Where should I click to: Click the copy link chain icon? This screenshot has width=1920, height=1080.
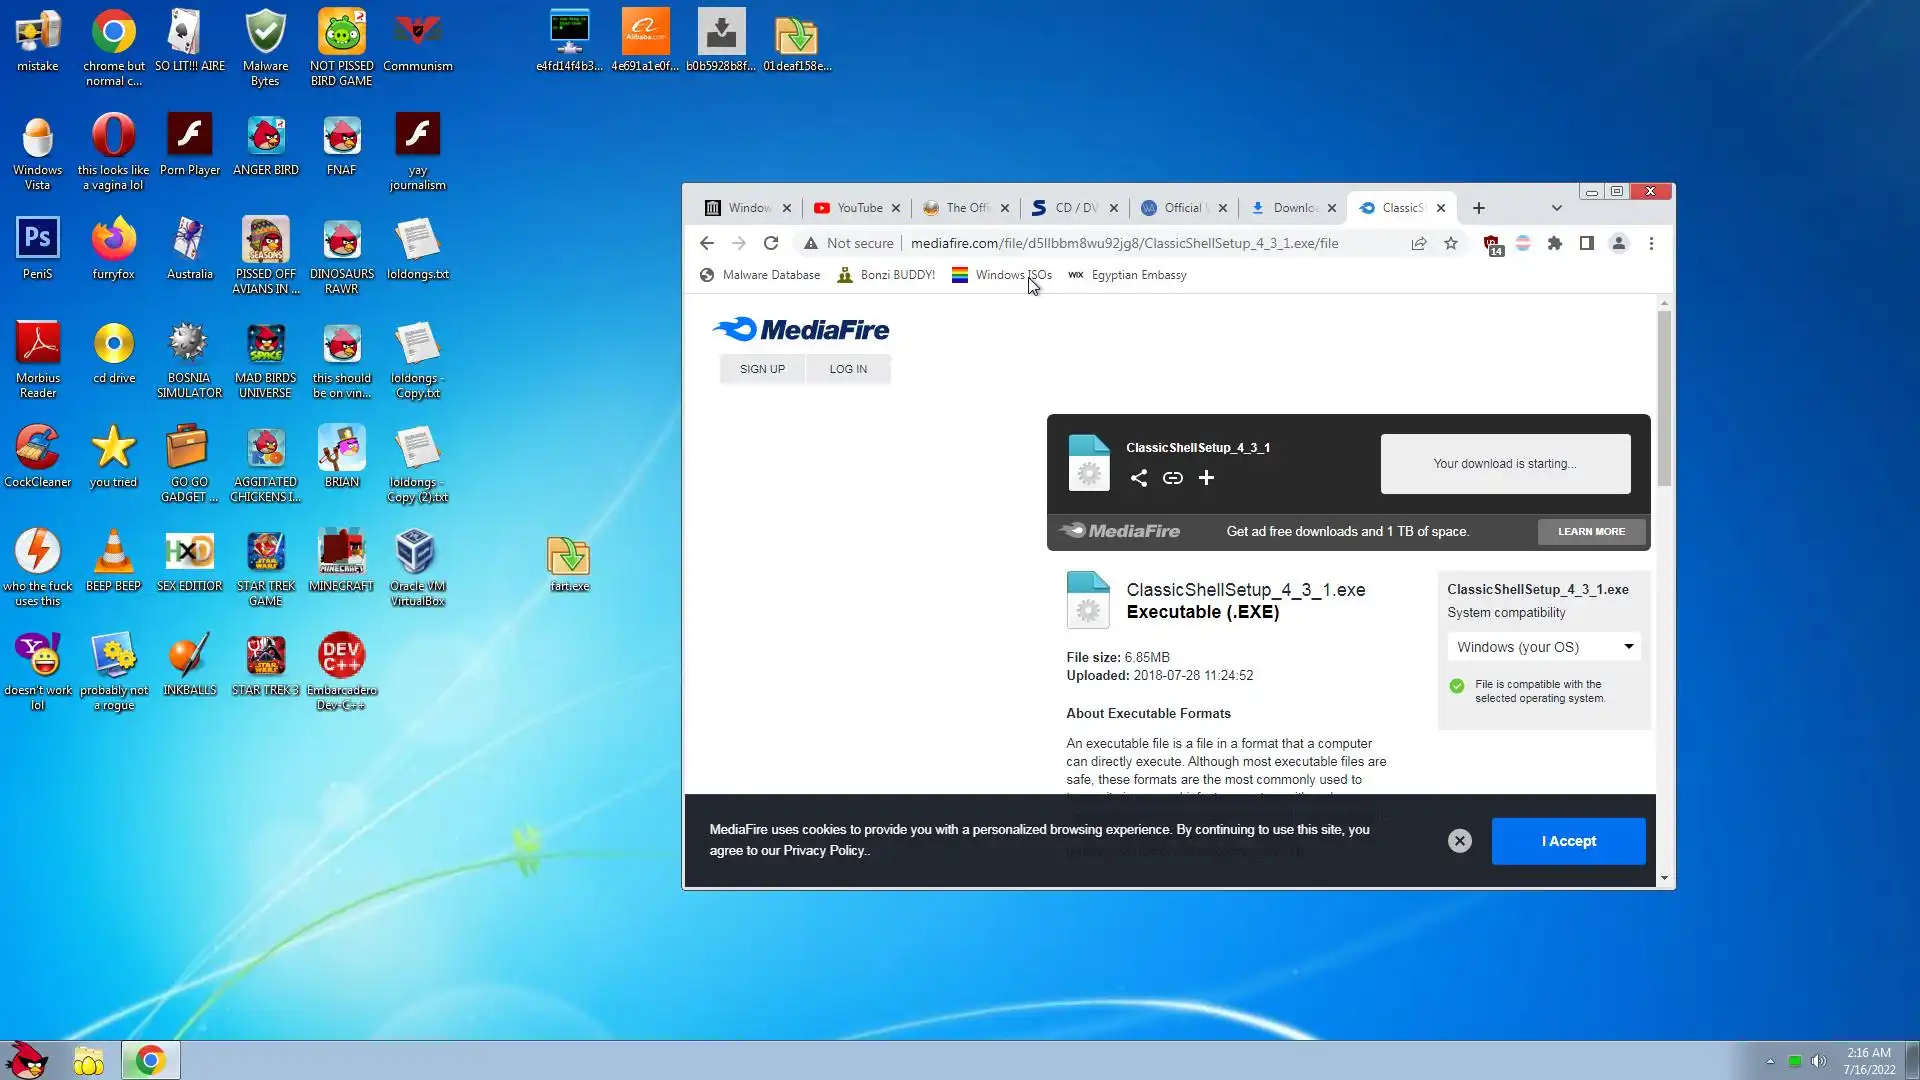coord(1172,478)
